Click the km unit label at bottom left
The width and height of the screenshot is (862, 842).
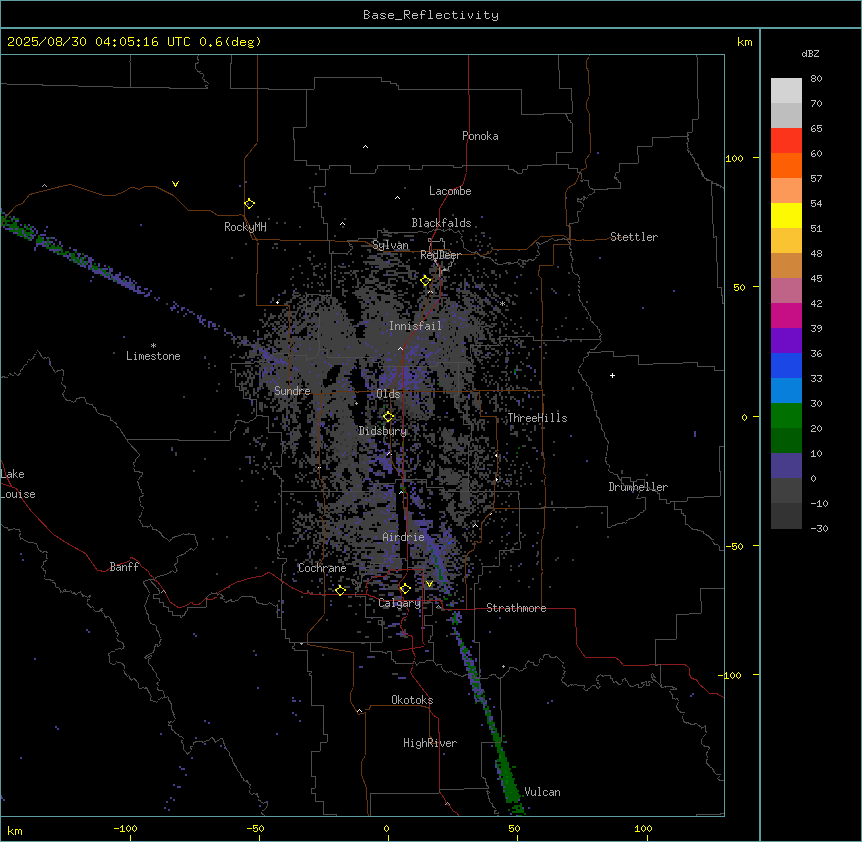[x=15, y=831]
